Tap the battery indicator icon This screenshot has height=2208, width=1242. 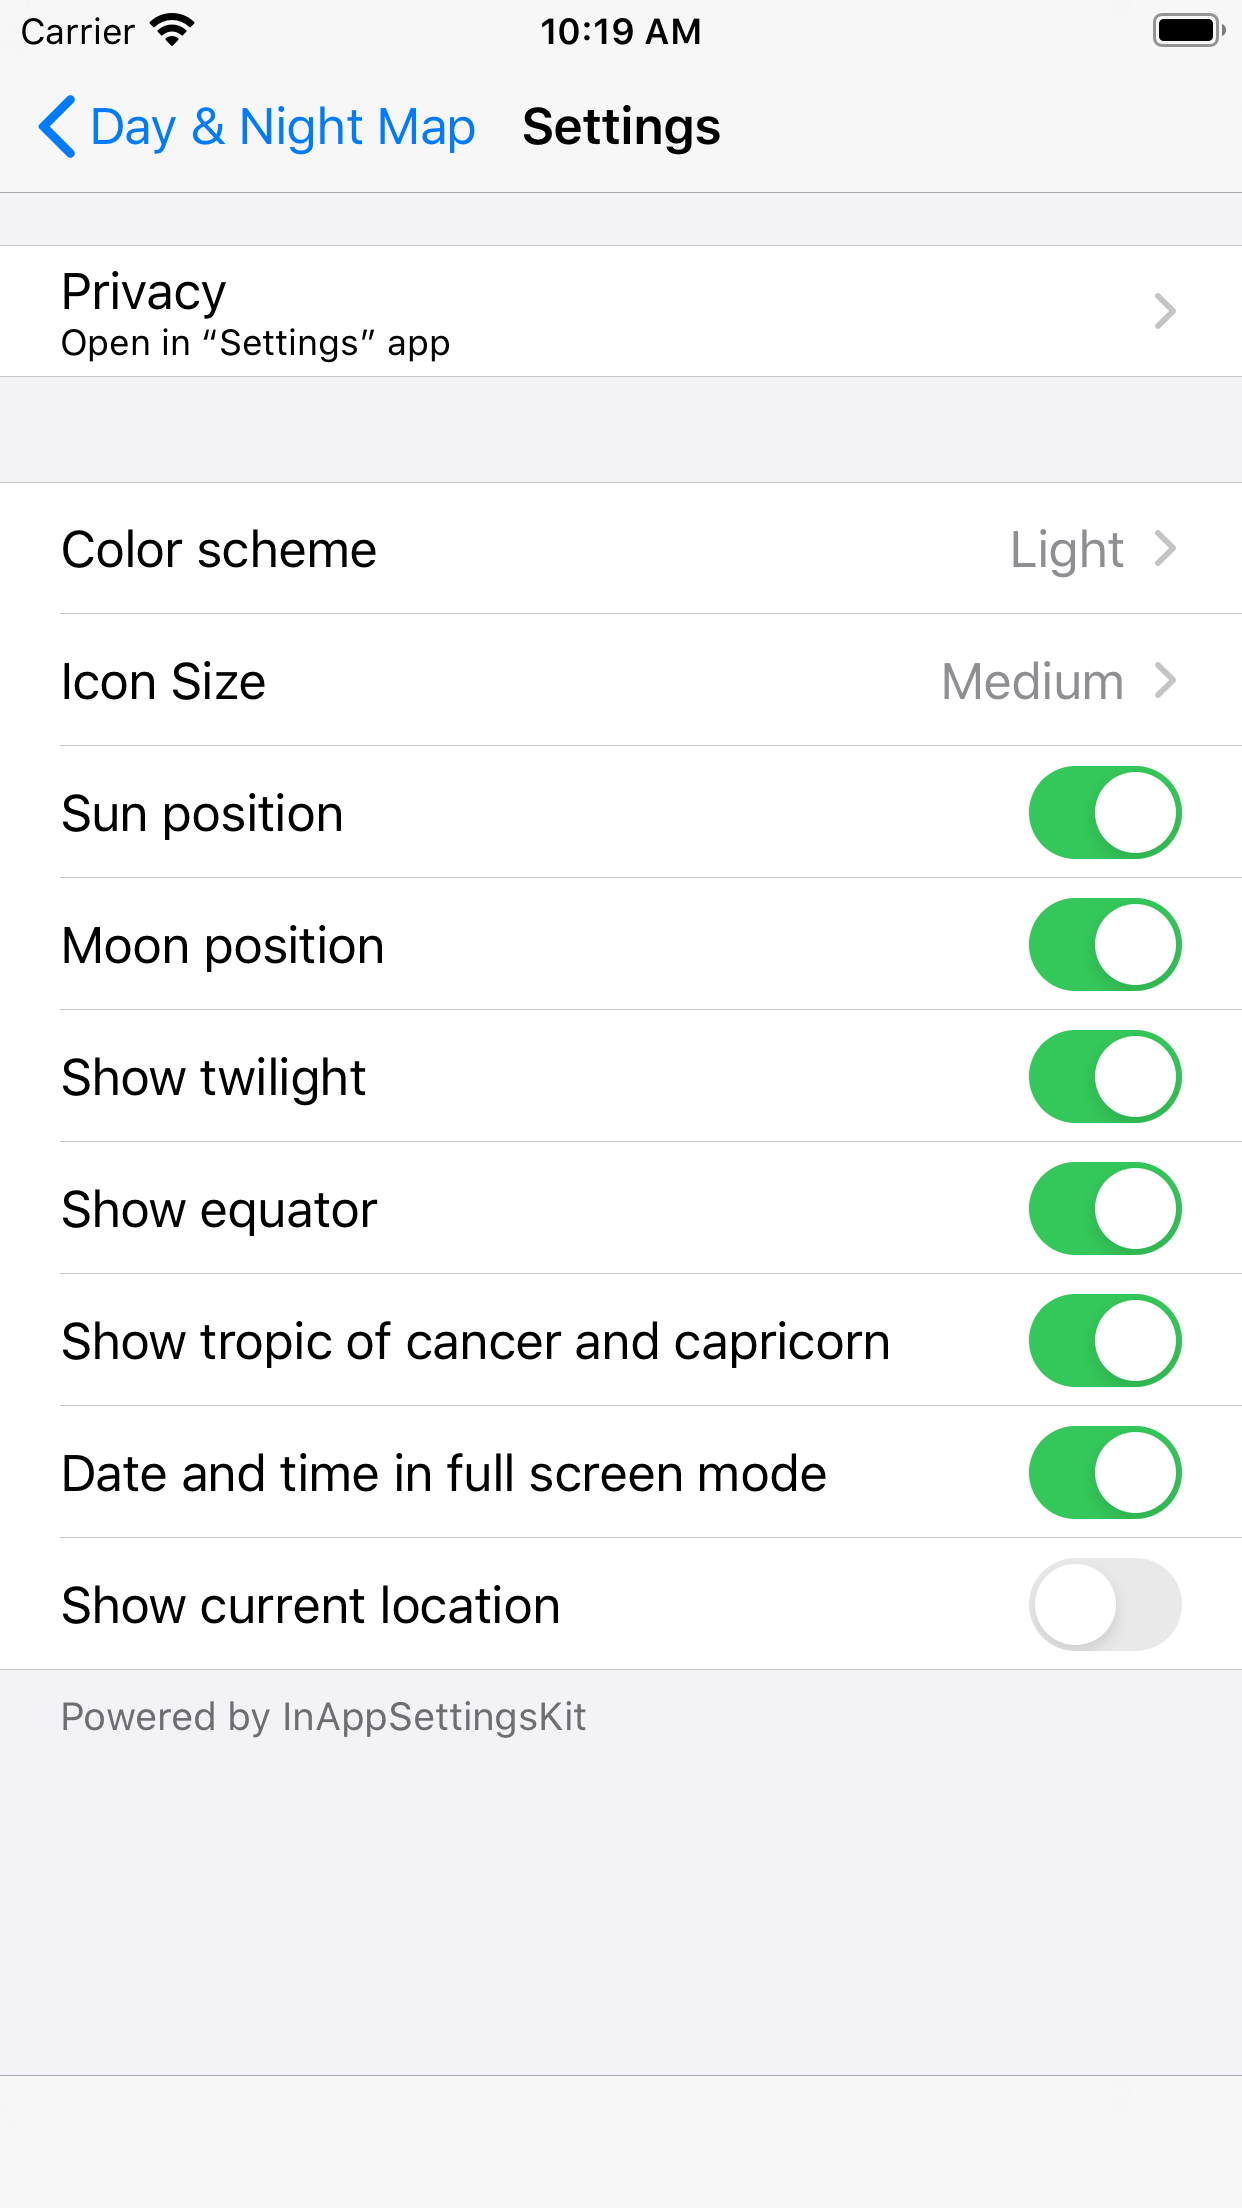pos(1188,31)
